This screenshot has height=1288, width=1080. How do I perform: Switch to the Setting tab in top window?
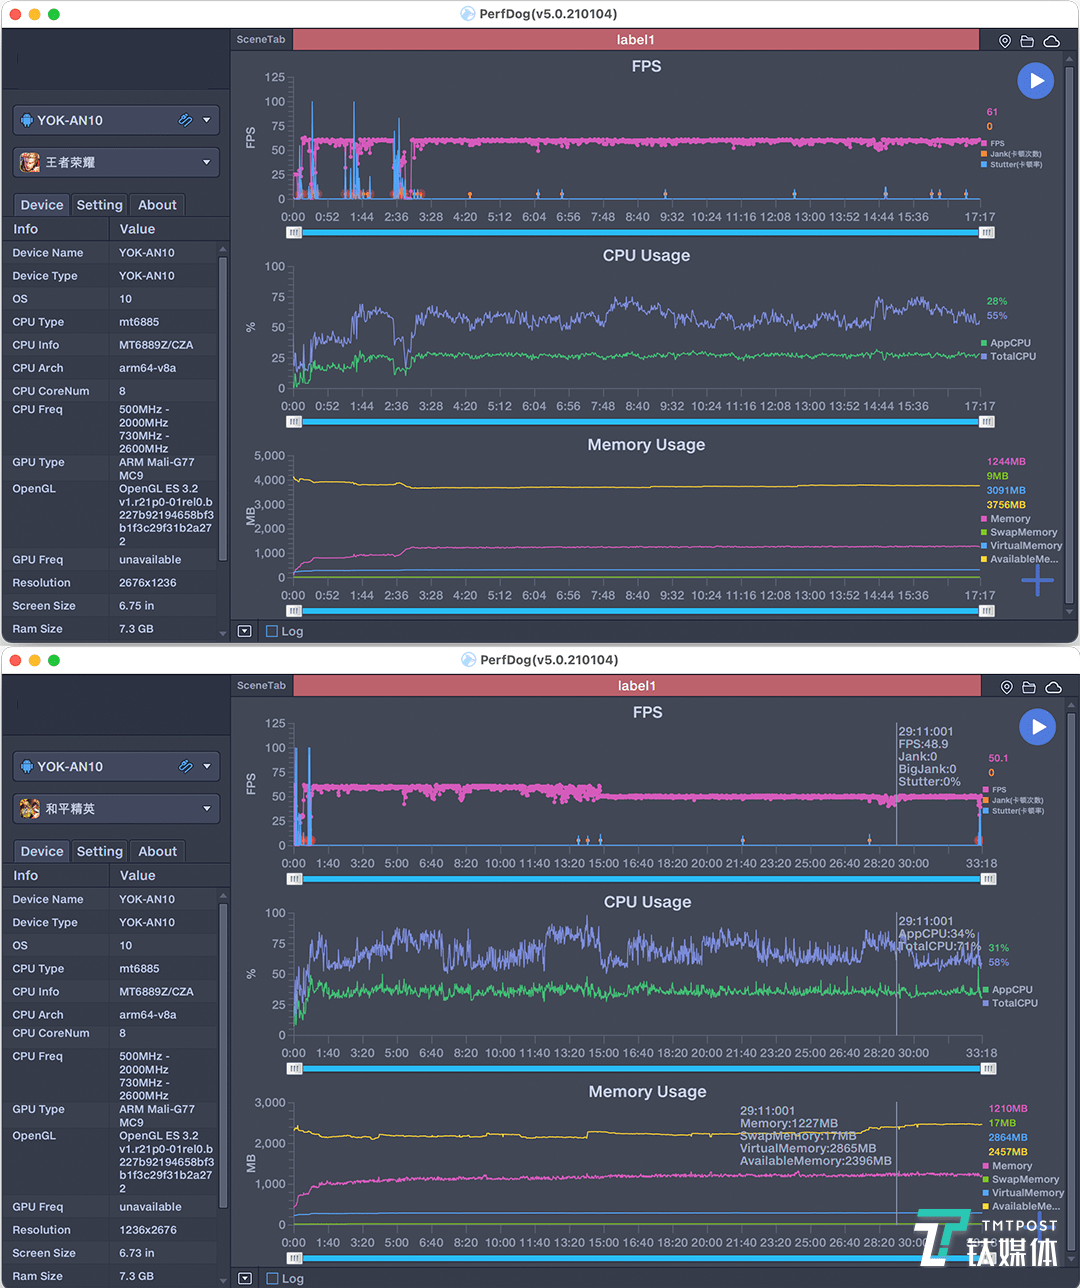click(100, 205)
